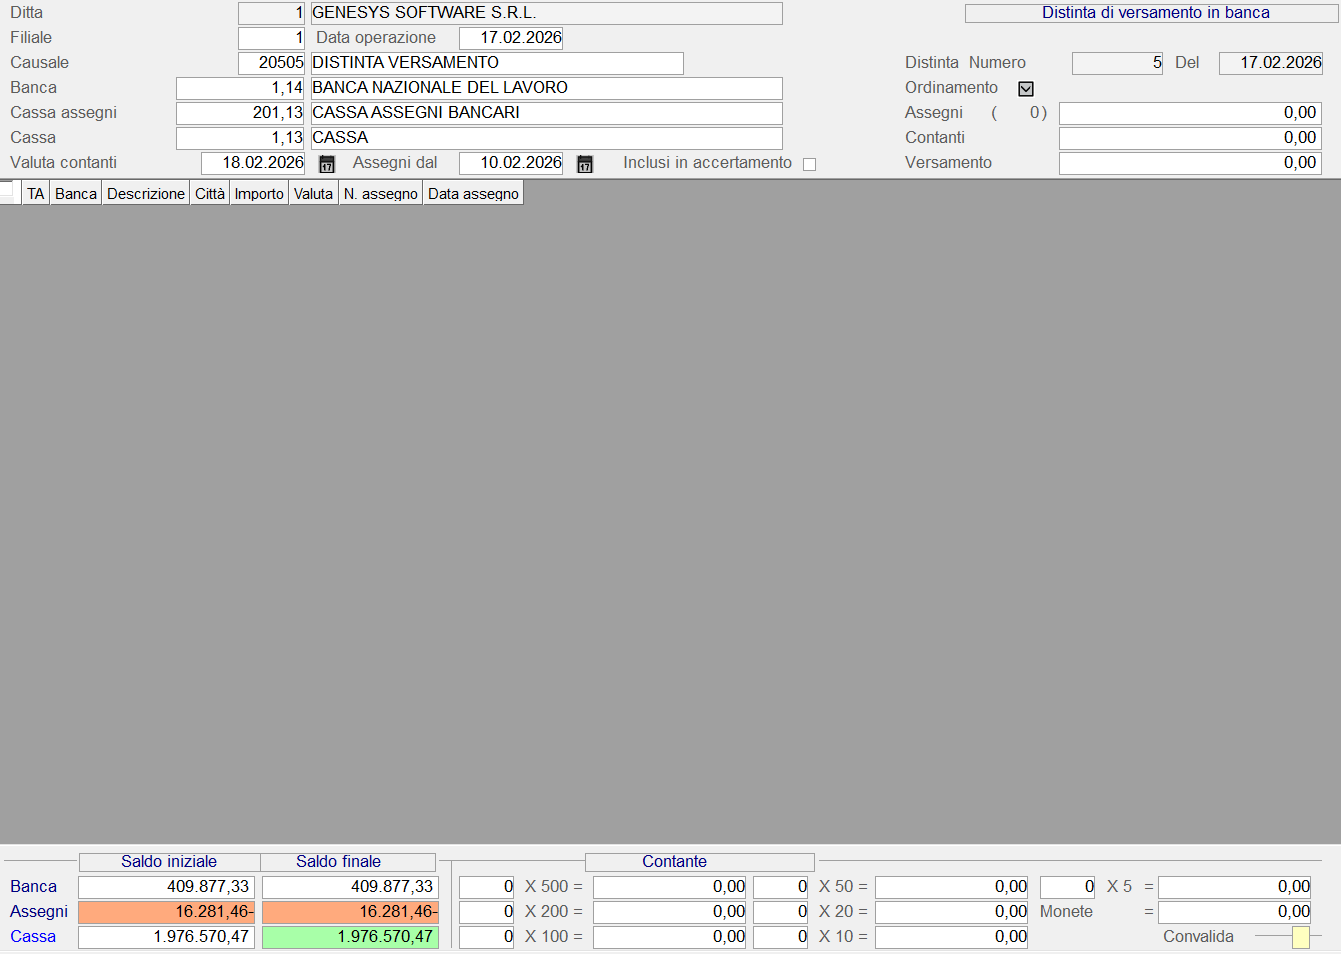Toggle the Ordinamento checkbox
The image size is (1341, 954).
pos(1025,89)
